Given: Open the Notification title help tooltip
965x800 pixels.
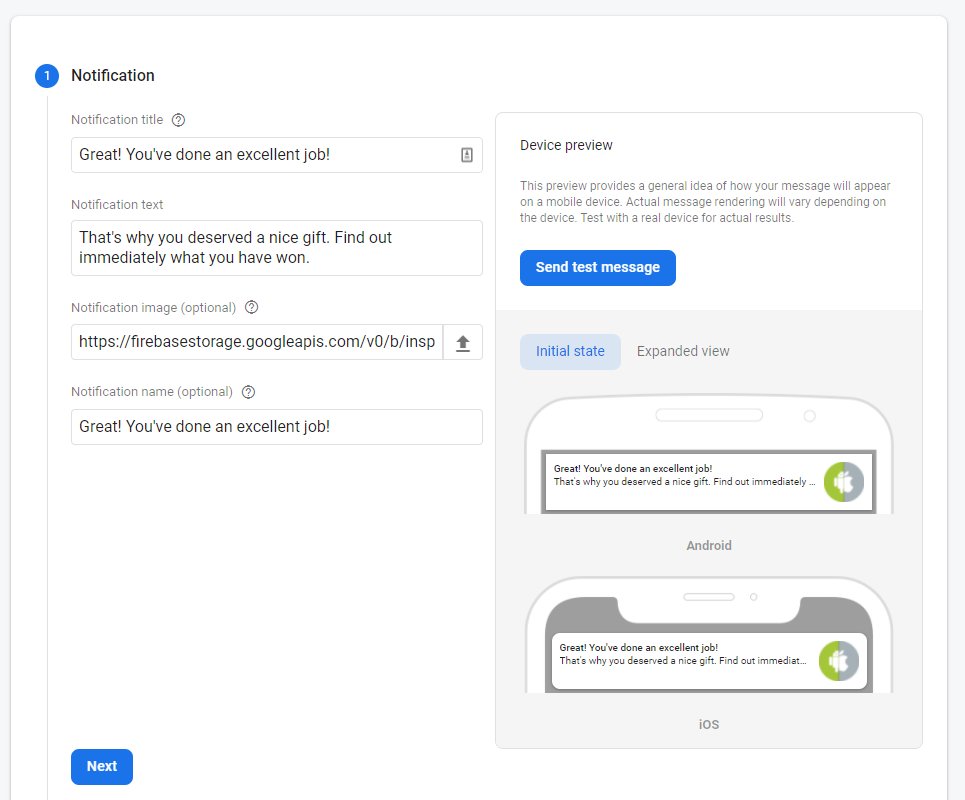Looking at the screenshot, I should (178, 119).
